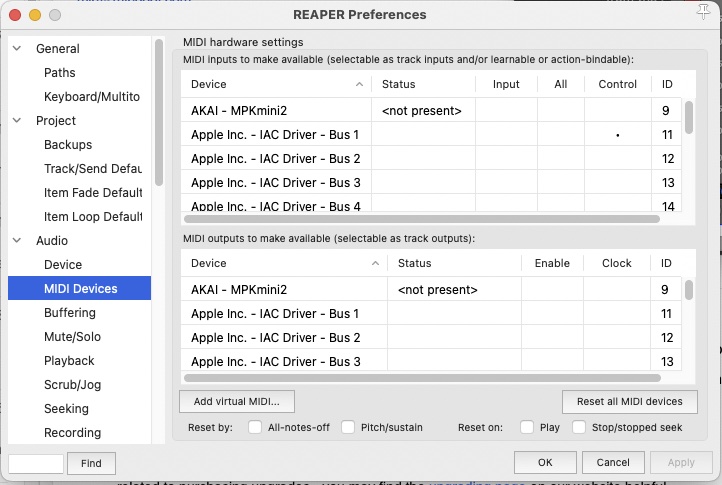Image resolution: width=722 pixels, height=485 pixels.
Task: Toggle the Control dot for IAC Driver Bus 1
Action: (x=618, y=135)
